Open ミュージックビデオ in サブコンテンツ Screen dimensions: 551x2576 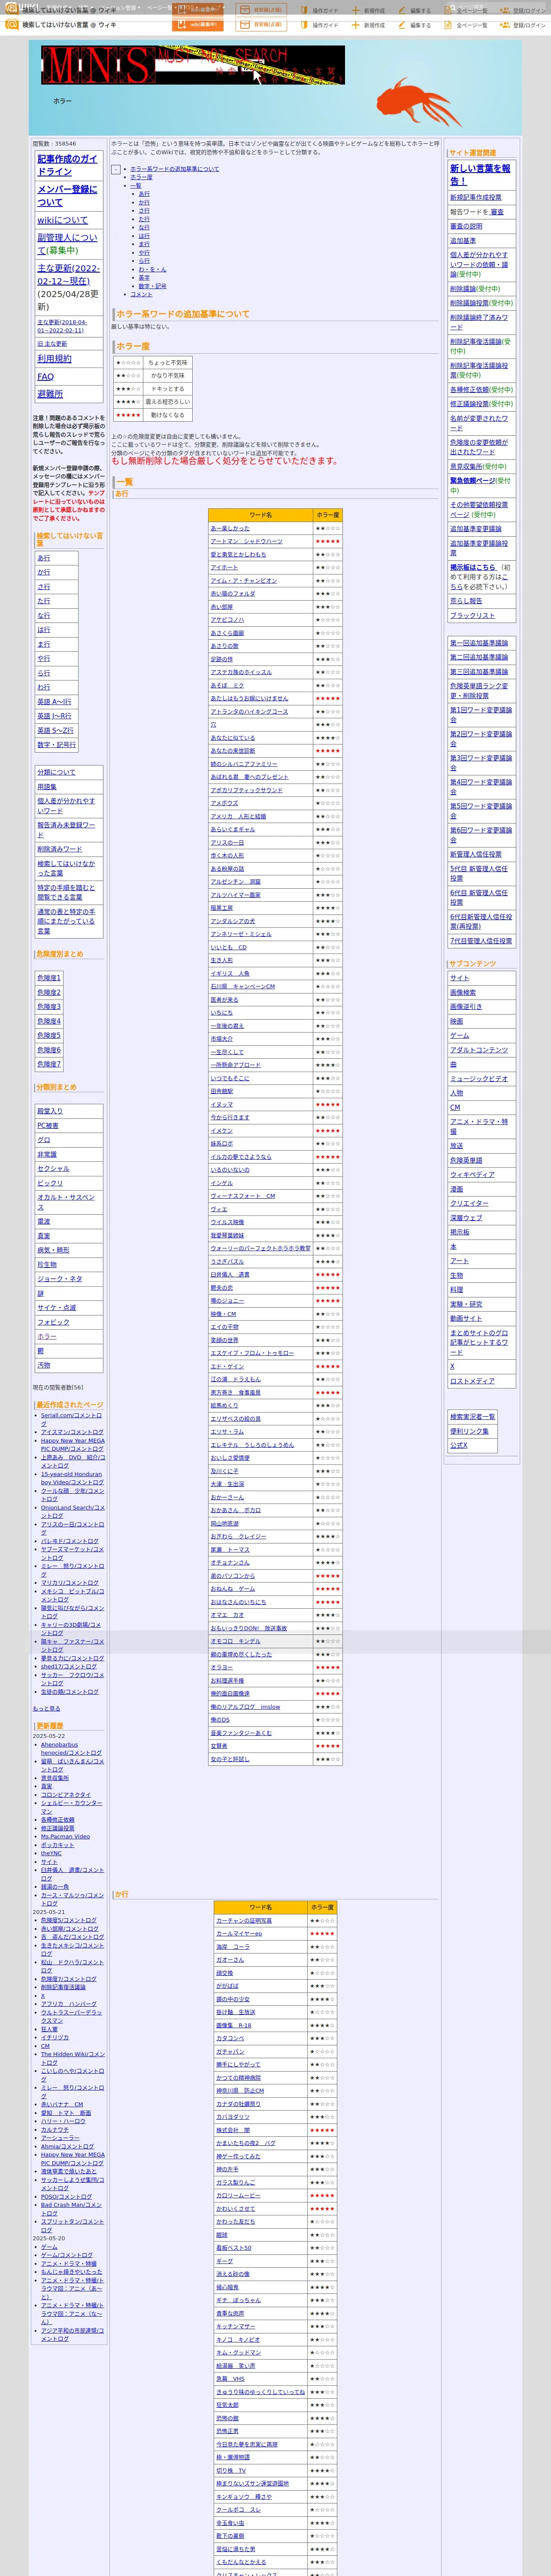pos(479,1079)
